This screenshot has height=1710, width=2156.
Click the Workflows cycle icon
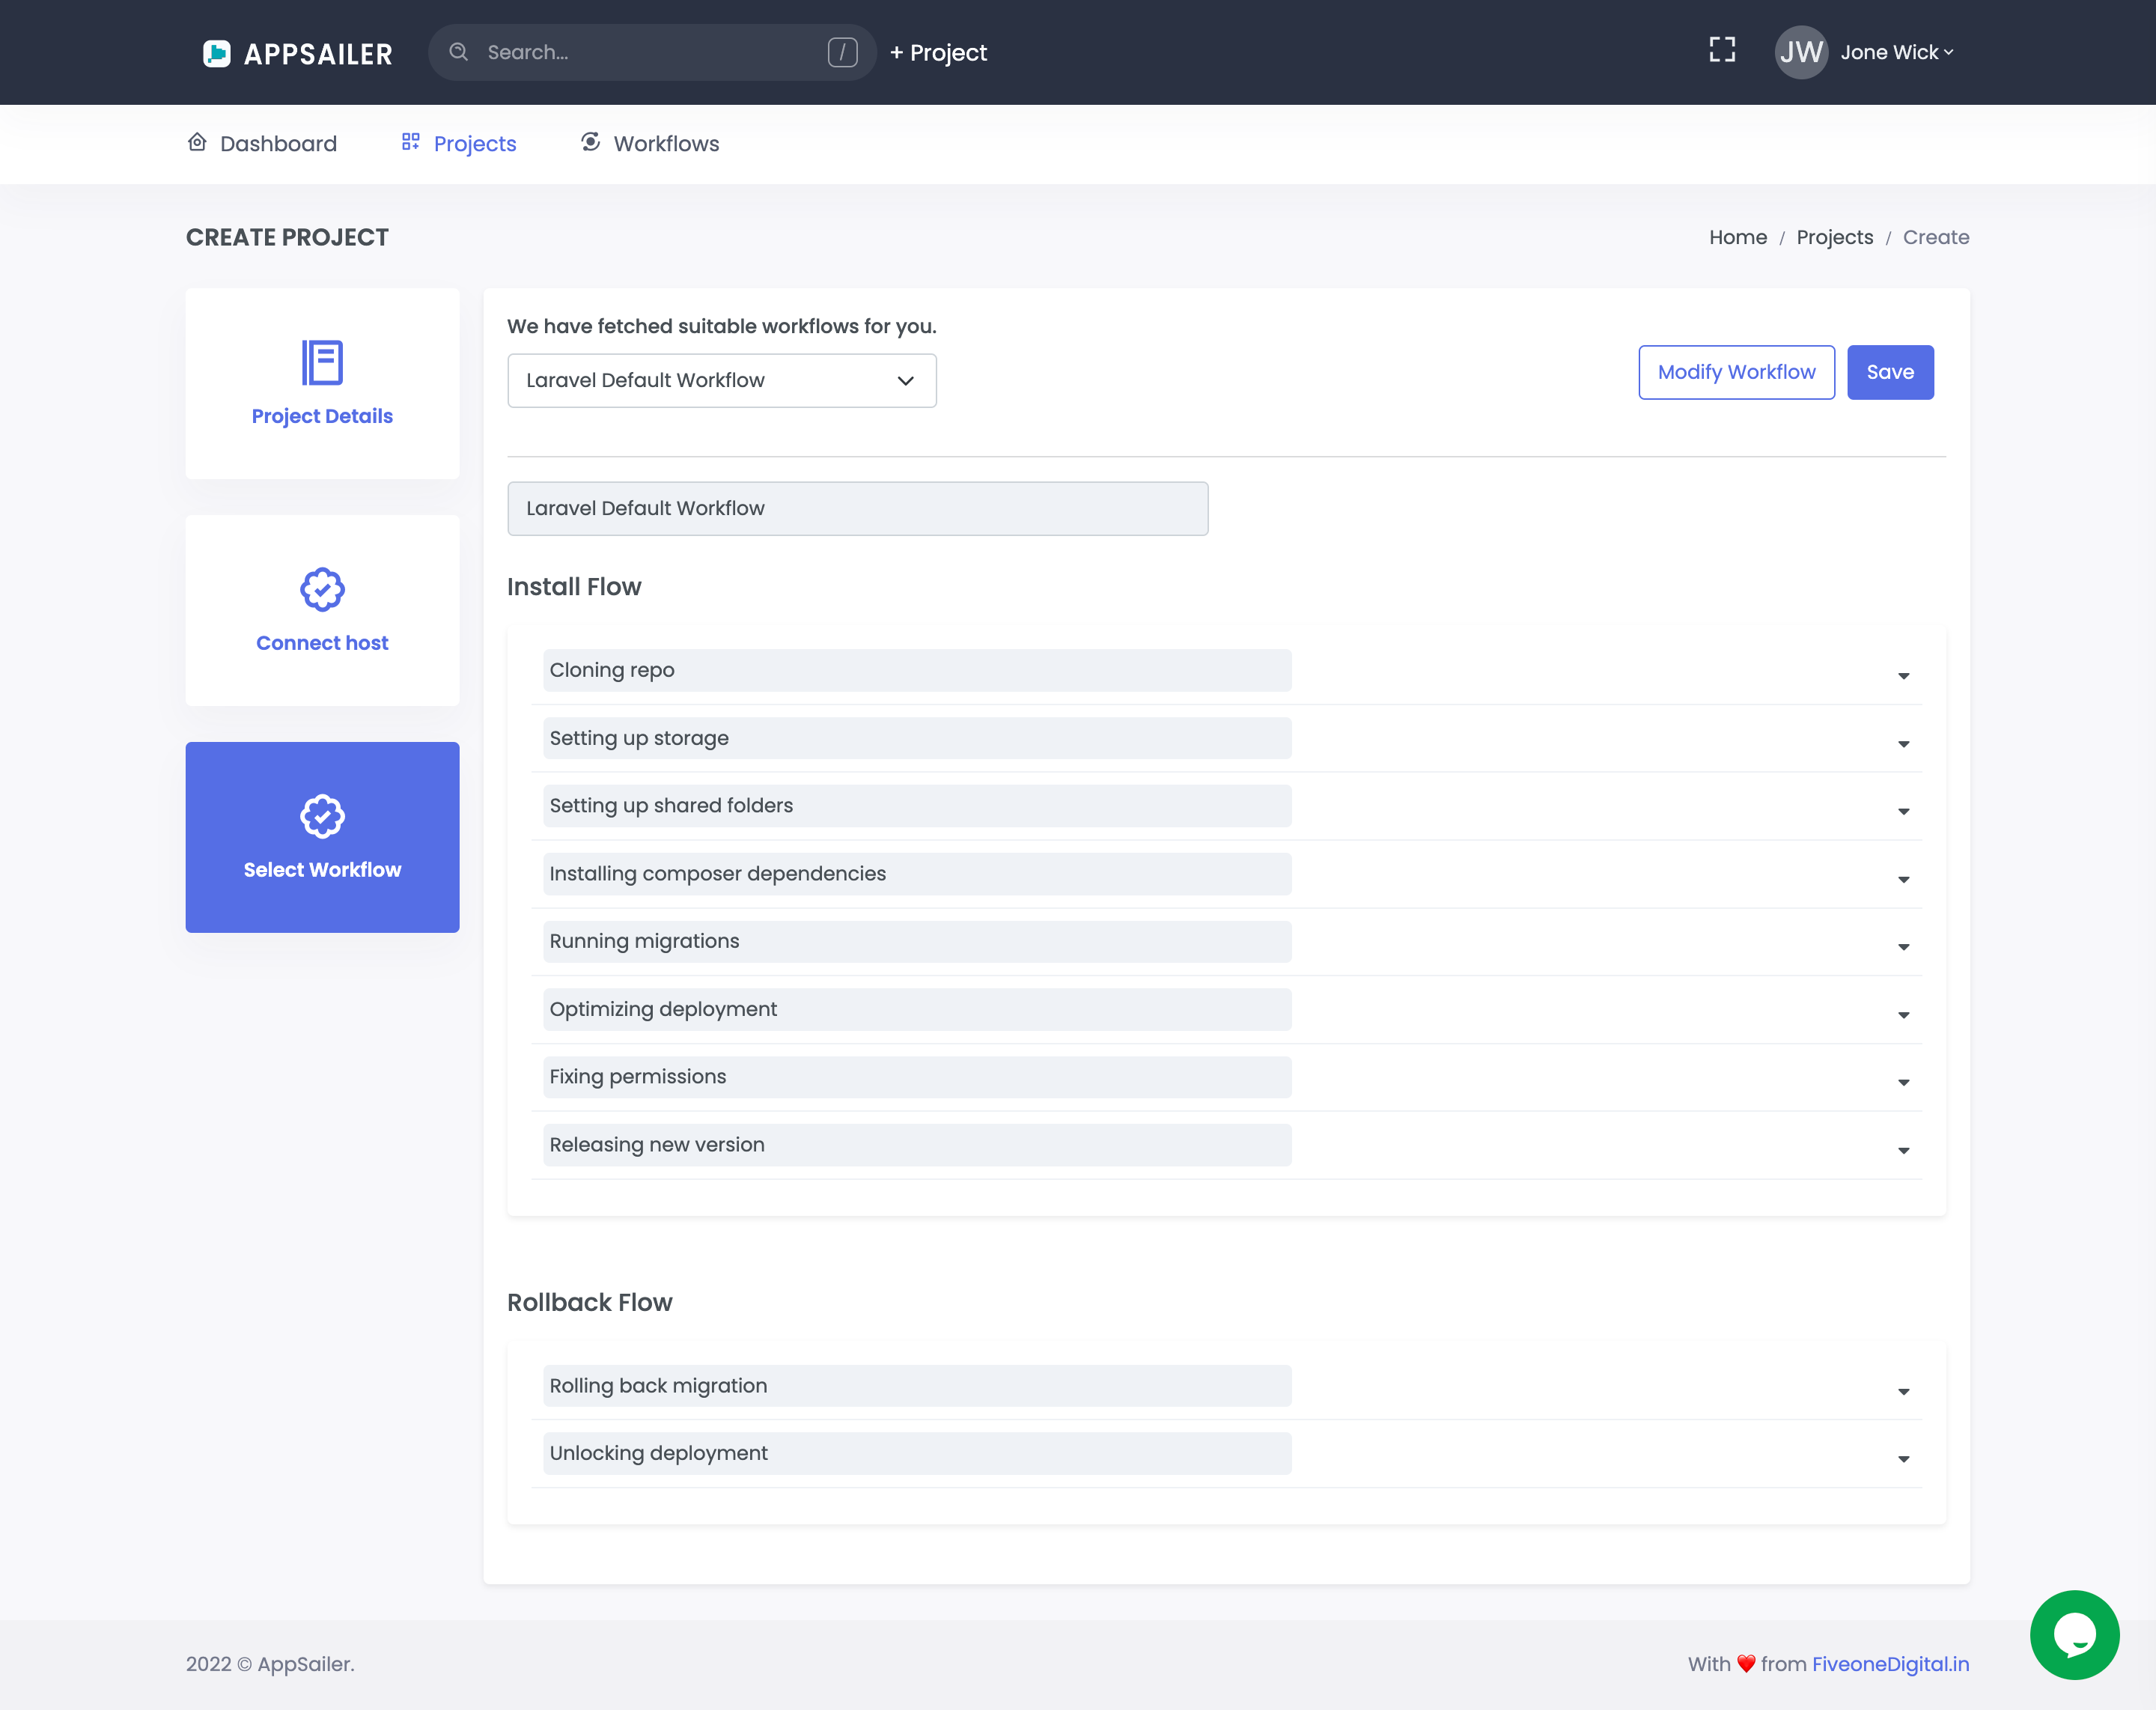point(590,142)
